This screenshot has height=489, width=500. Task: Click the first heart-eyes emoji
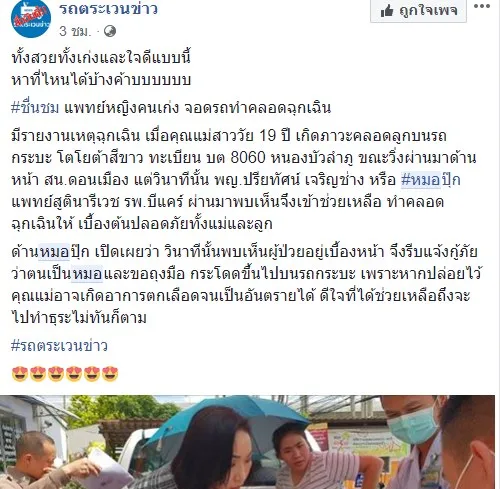click(20, 374)
